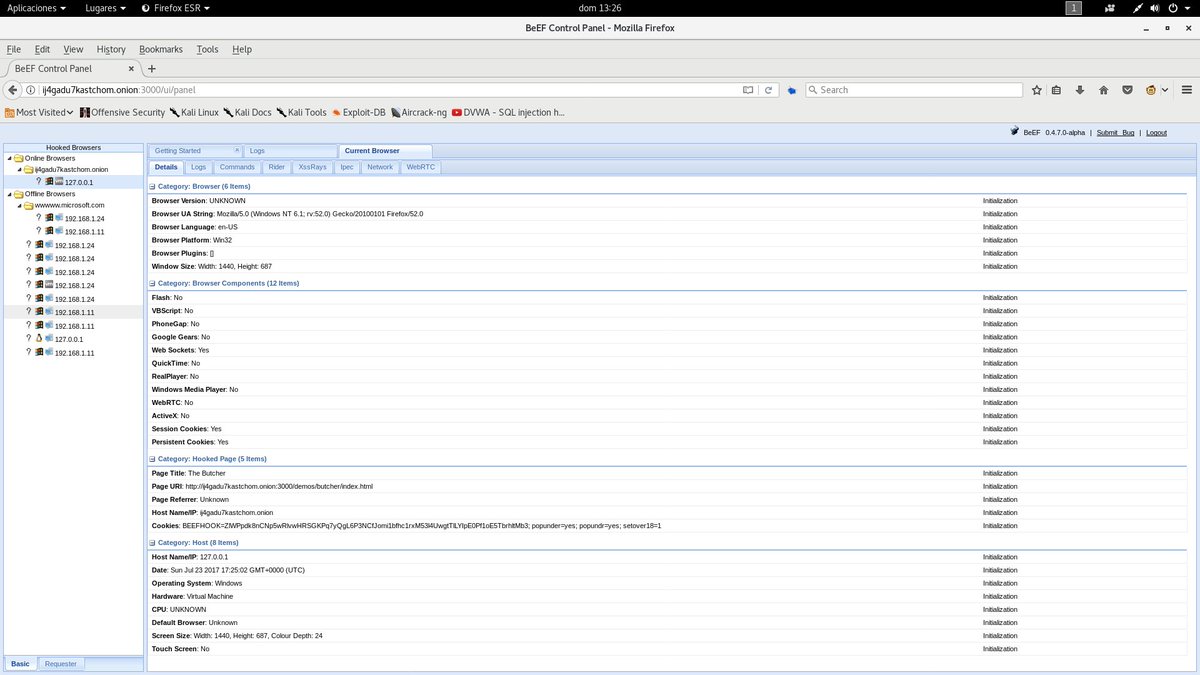Image resolution: width=1200 pixels, height=675 pixels.
Task: Collapse the Online Browsers tree node
Action: tap(9, 158)
